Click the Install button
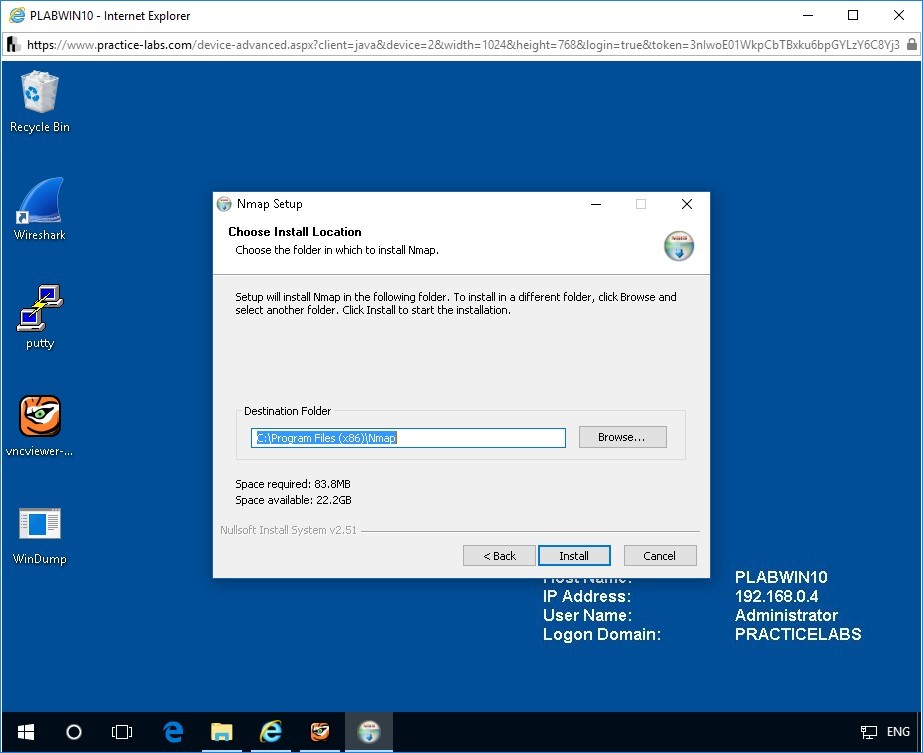The width and height of the screenshot is (923, 753). point(574,556)
